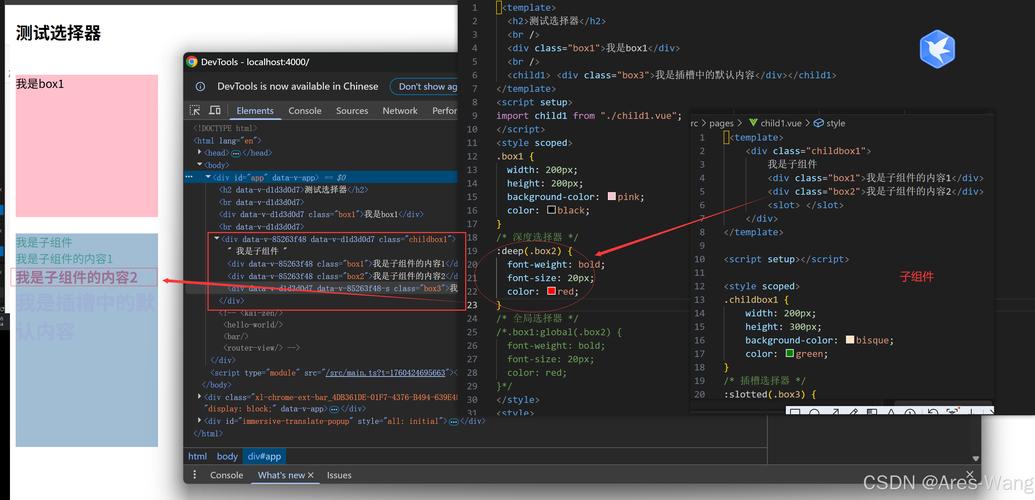The image size is (1035, 500).
Task: Click the Don't show again button
Action: (426, 87)
